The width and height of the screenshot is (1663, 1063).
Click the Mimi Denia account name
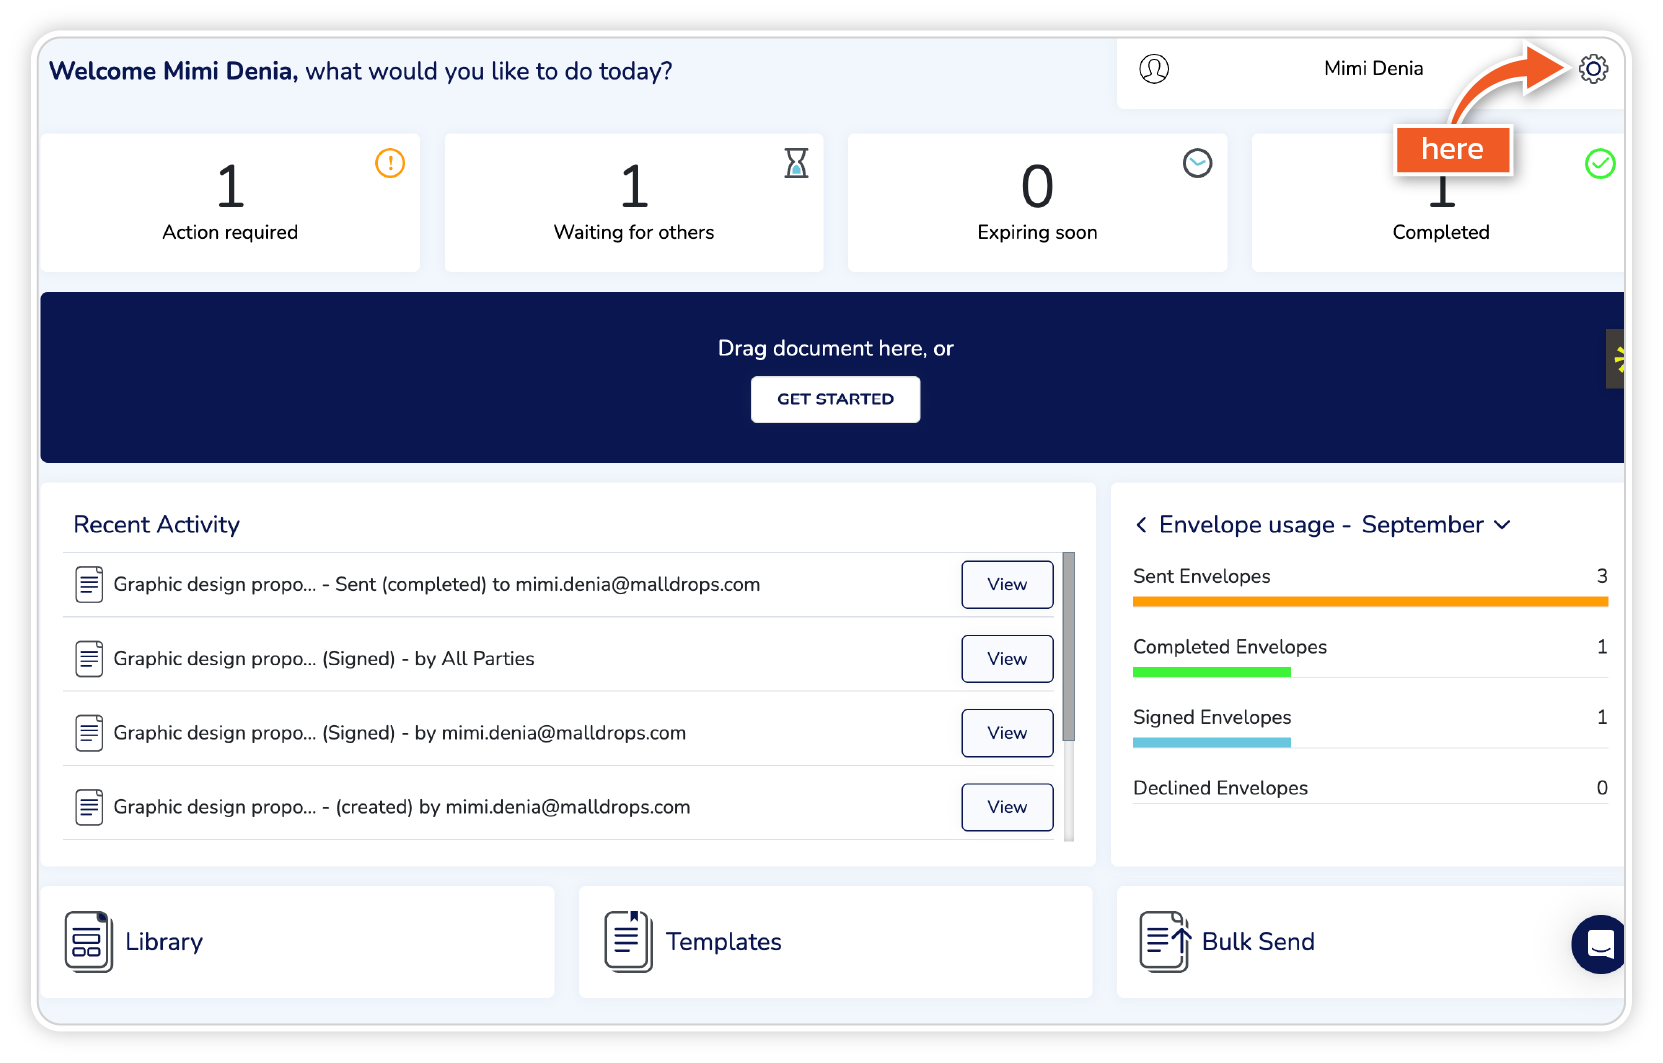[x=1373, y=68]
